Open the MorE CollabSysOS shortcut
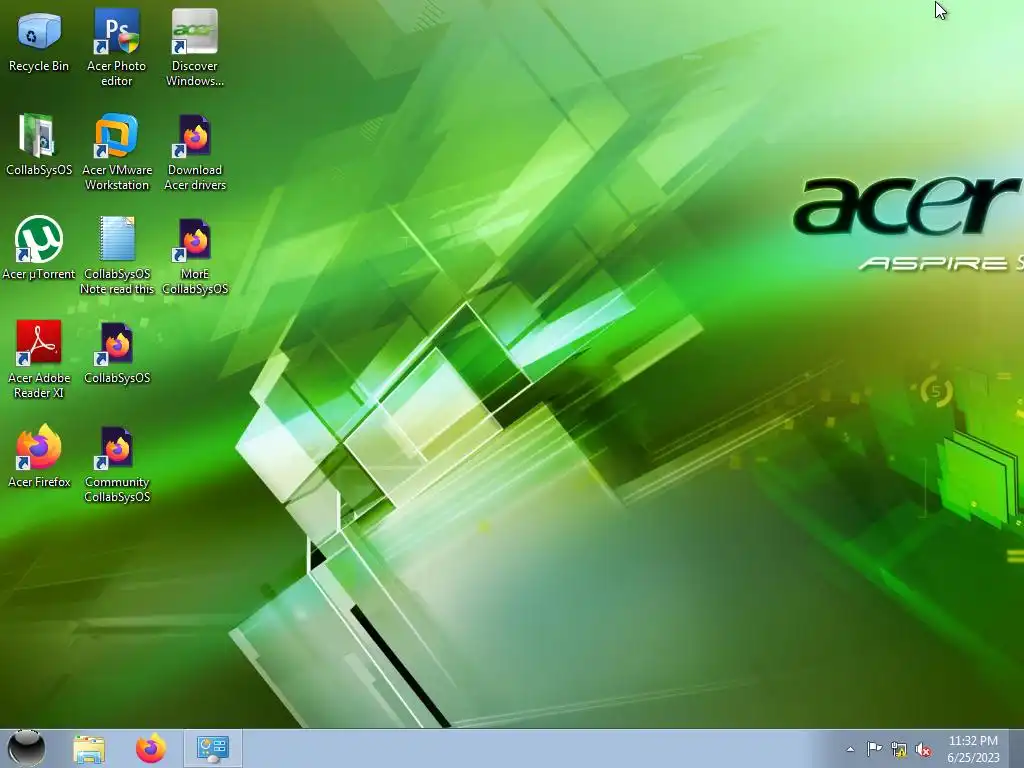This screenshot has width=1024, height=768. click(x=195, y=255)
